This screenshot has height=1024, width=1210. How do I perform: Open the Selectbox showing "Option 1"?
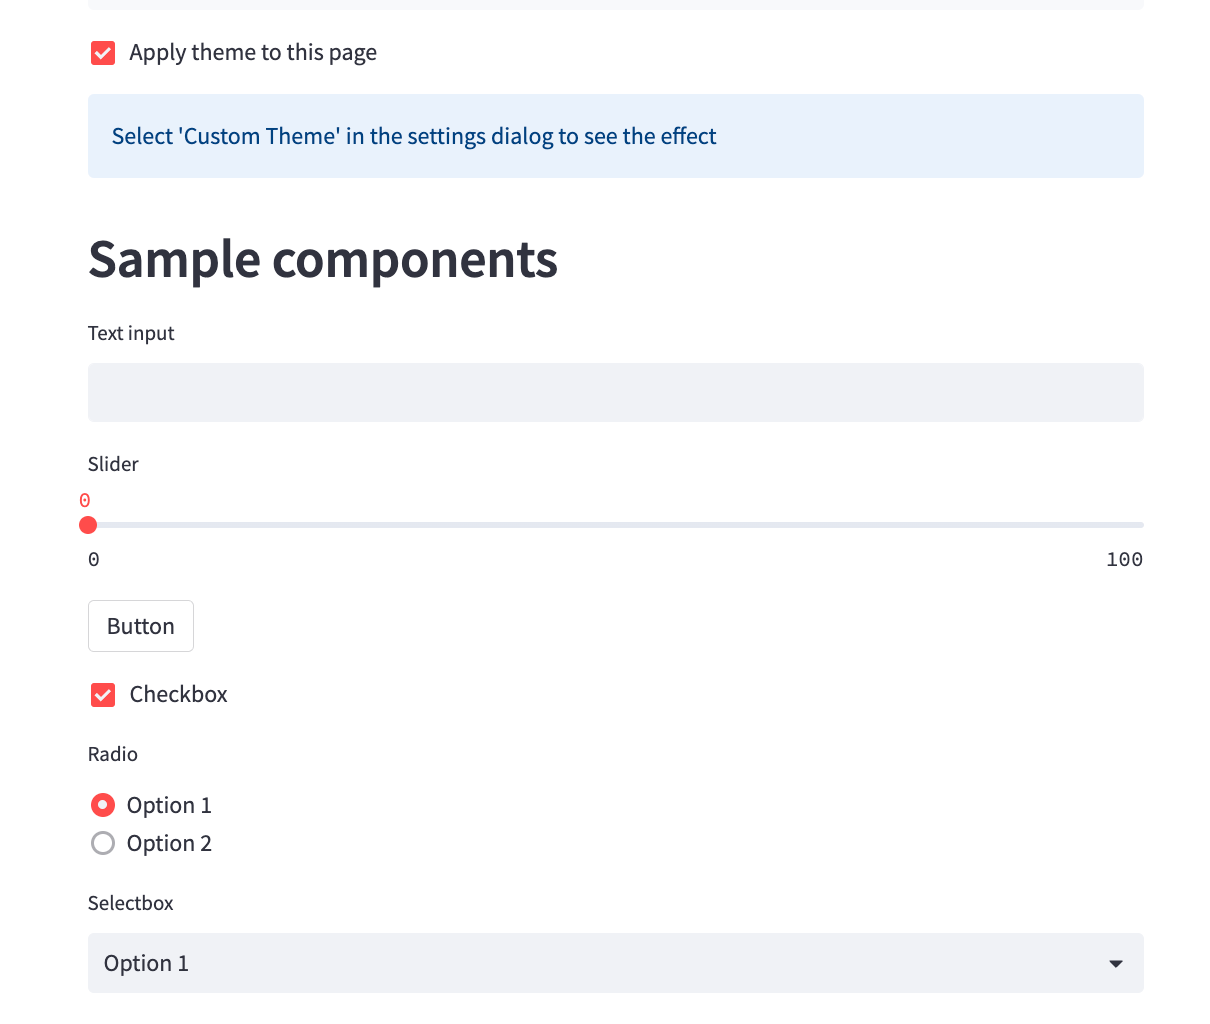click(600, 963)
